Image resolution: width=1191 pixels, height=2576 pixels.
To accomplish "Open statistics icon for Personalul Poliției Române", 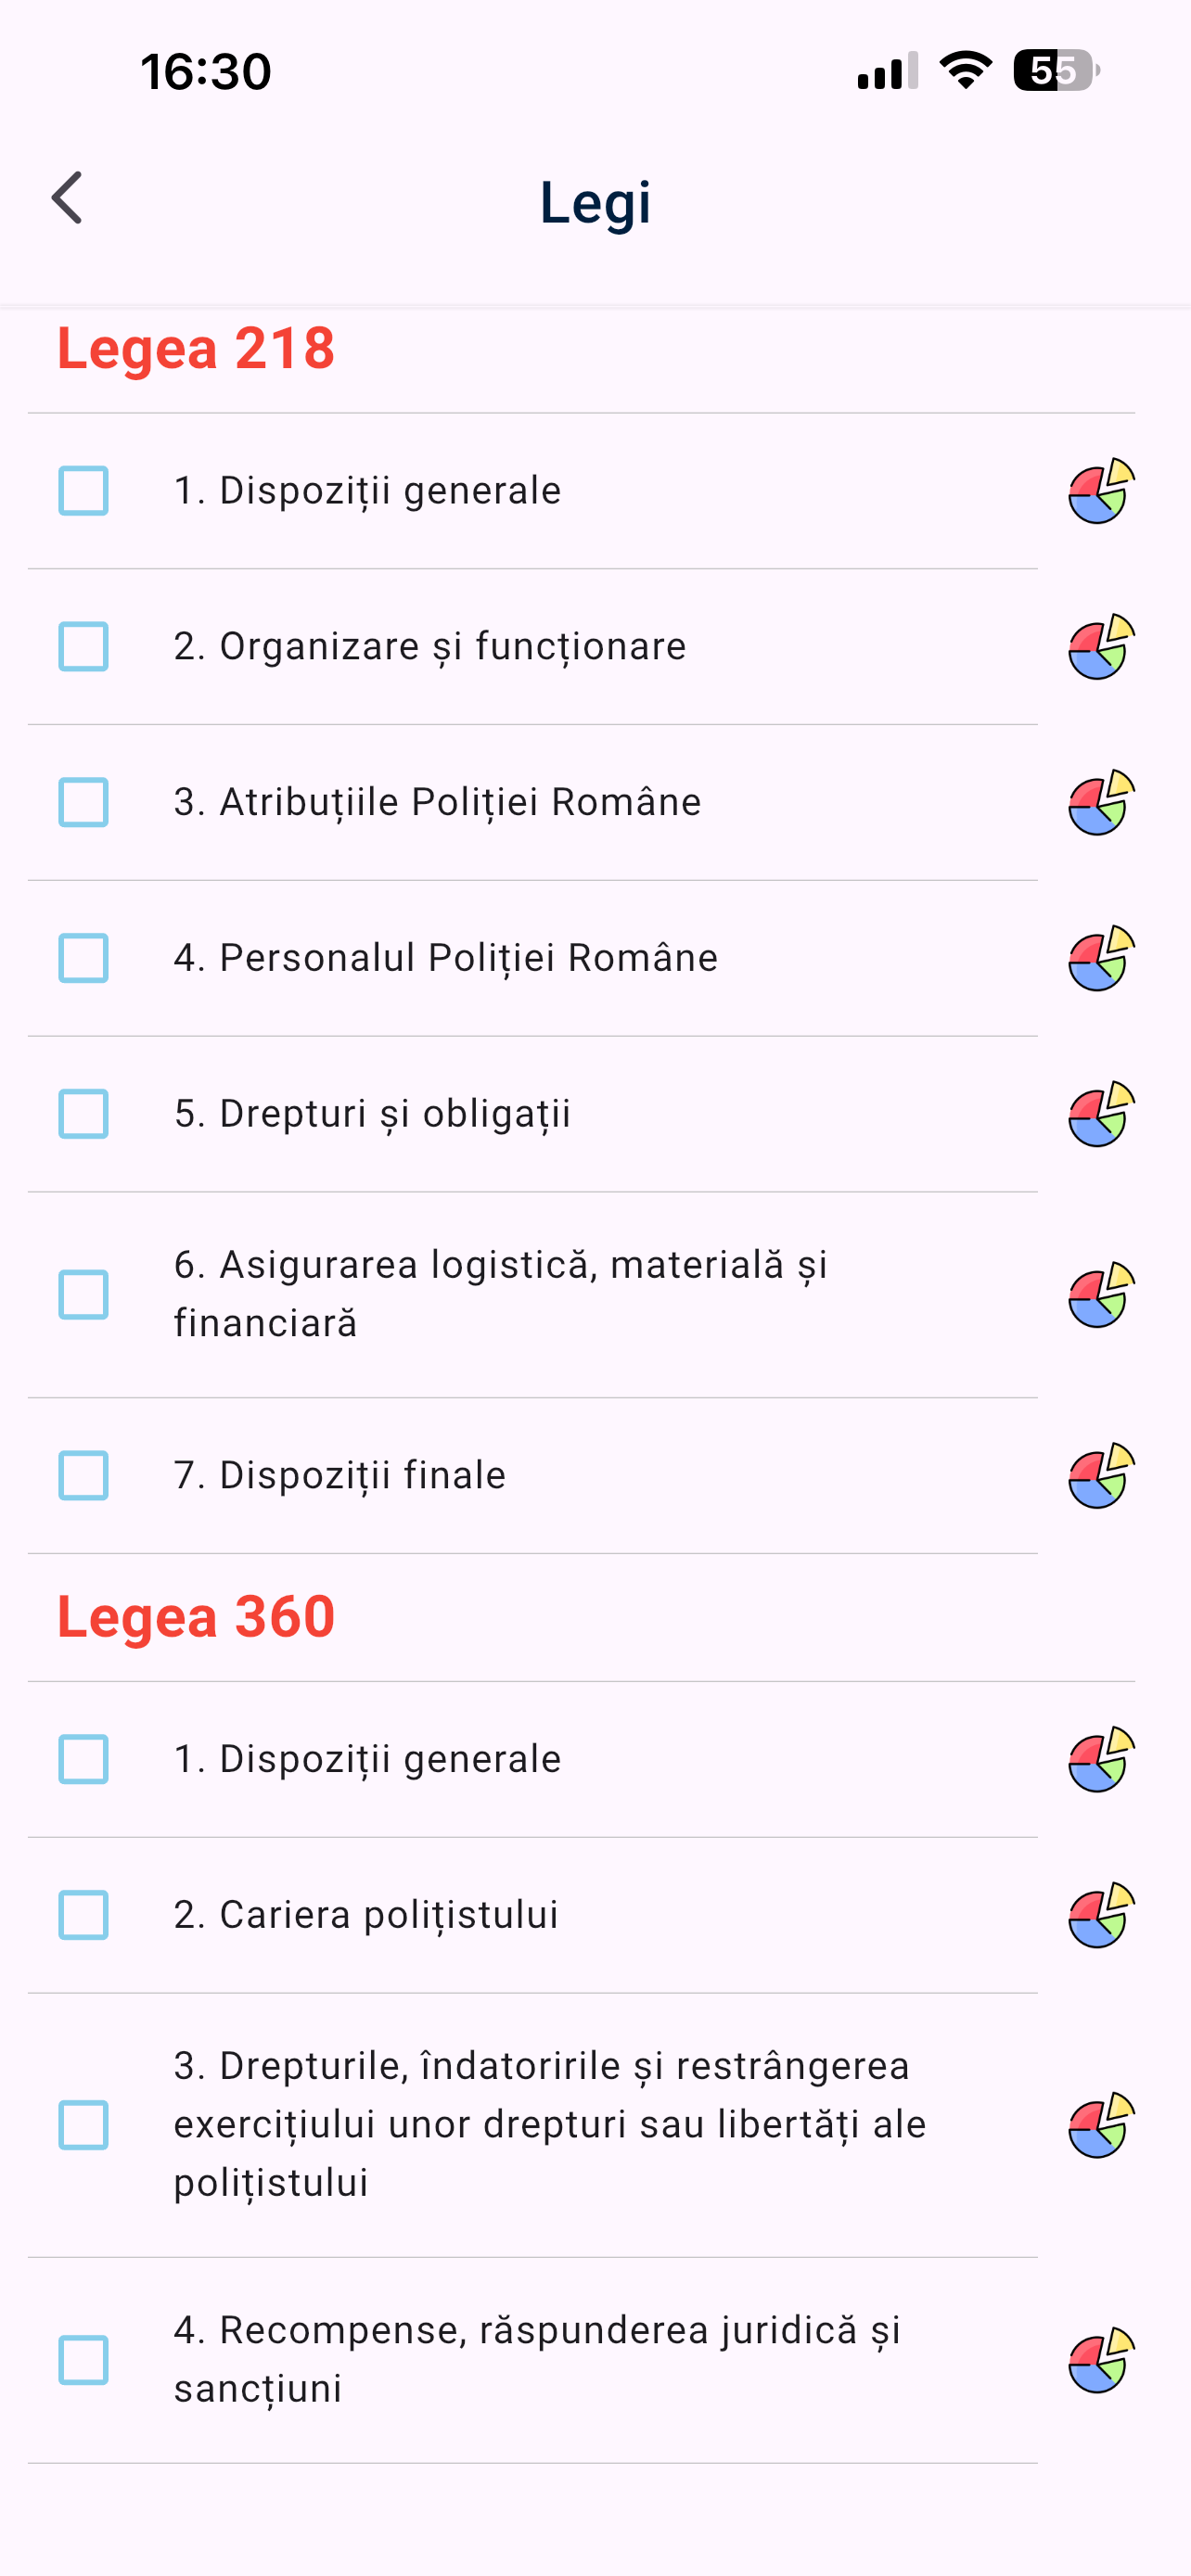I will (x=1102, y=958).
